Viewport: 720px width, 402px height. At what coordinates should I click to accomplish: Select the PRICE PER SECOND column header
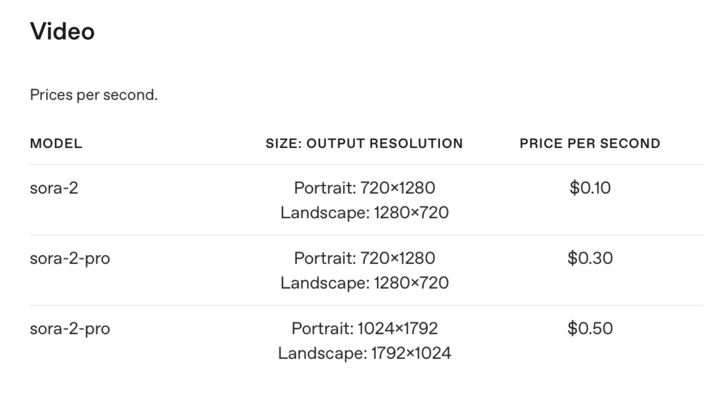click(590, 143)
